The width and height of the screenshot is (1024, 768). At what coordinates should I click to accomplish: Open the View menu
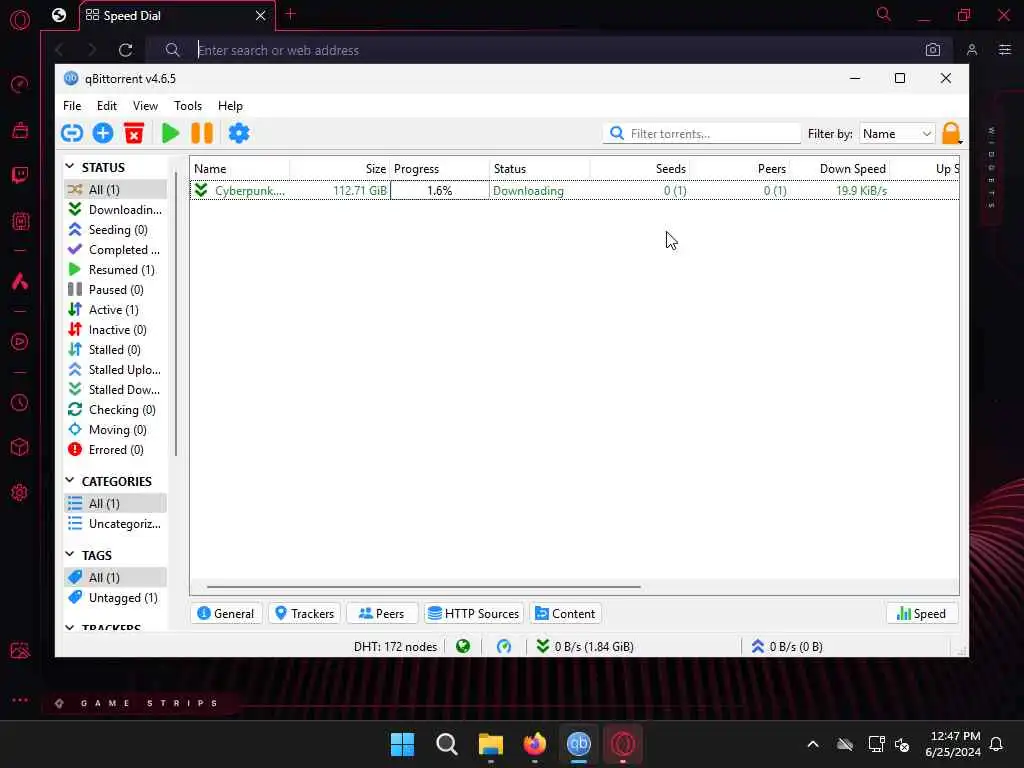[x=145, y=106]
